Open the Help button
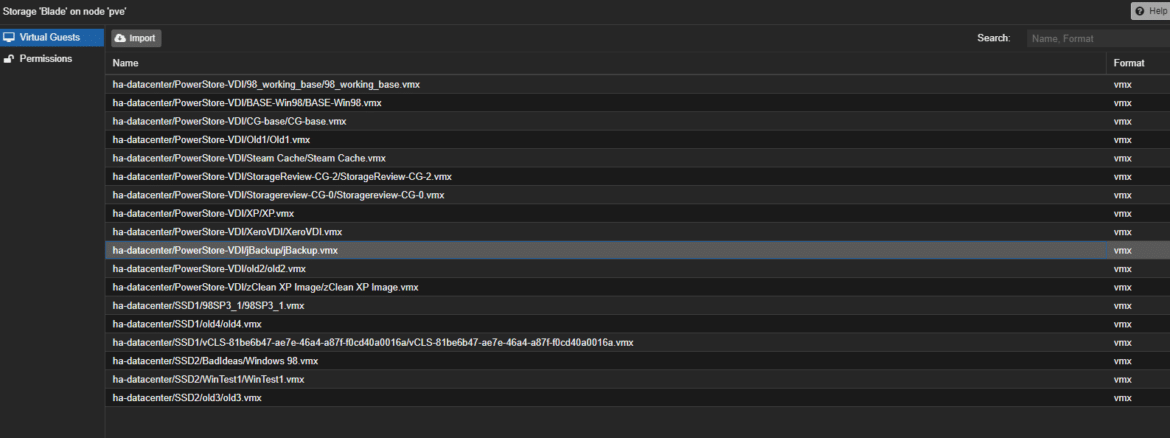Viewport: 1170px width, 438px height. (x=1152, y=11)
